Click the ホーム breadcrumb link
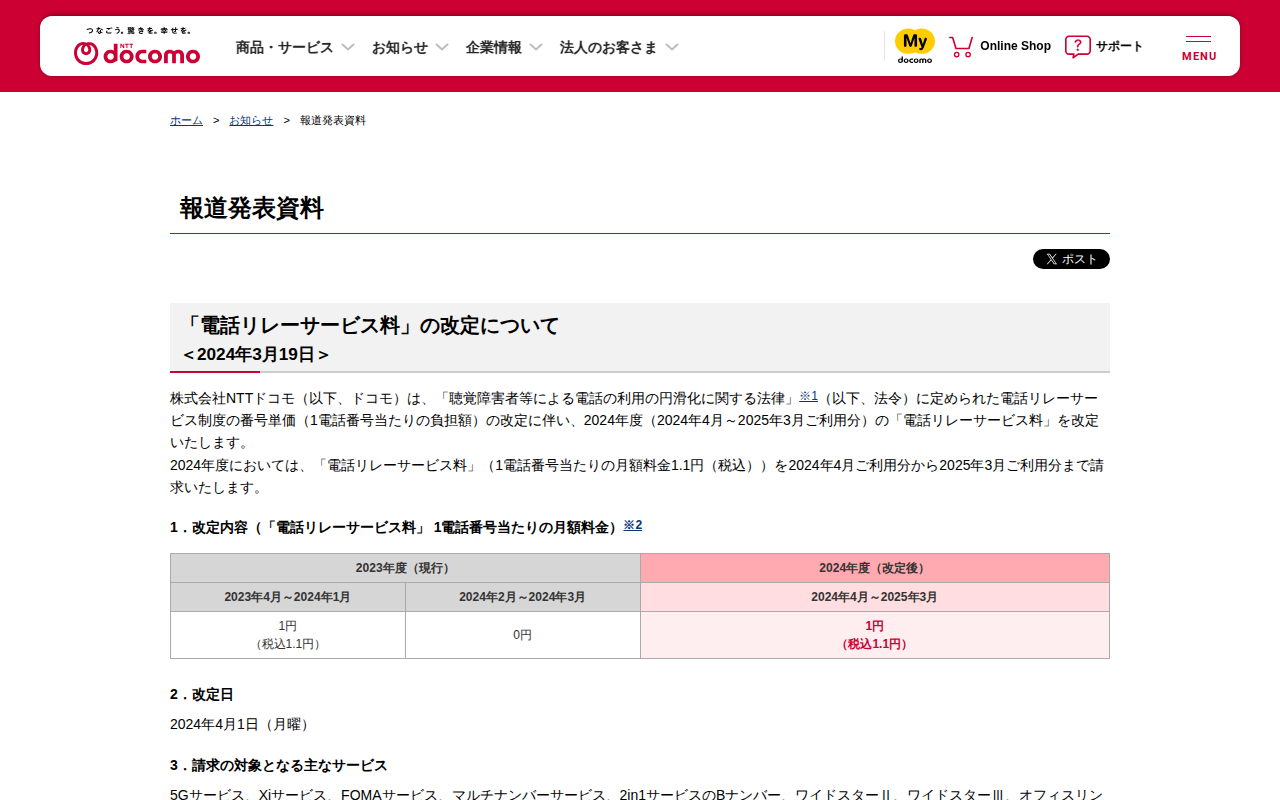Screen dimensions: 1280x800 (186, 120)
